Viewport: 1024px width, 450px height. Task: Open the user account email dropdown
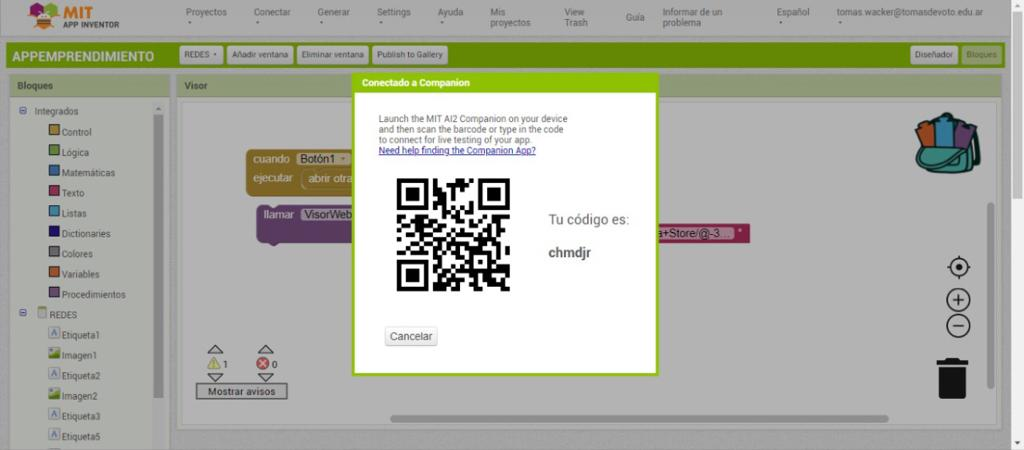coord(910,16)
